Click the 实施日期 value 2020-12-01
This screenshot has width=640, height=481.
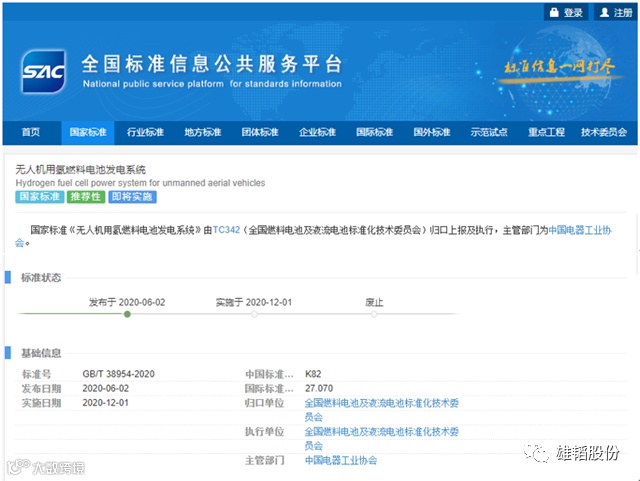pyautogui.click(x=105, y=403)
